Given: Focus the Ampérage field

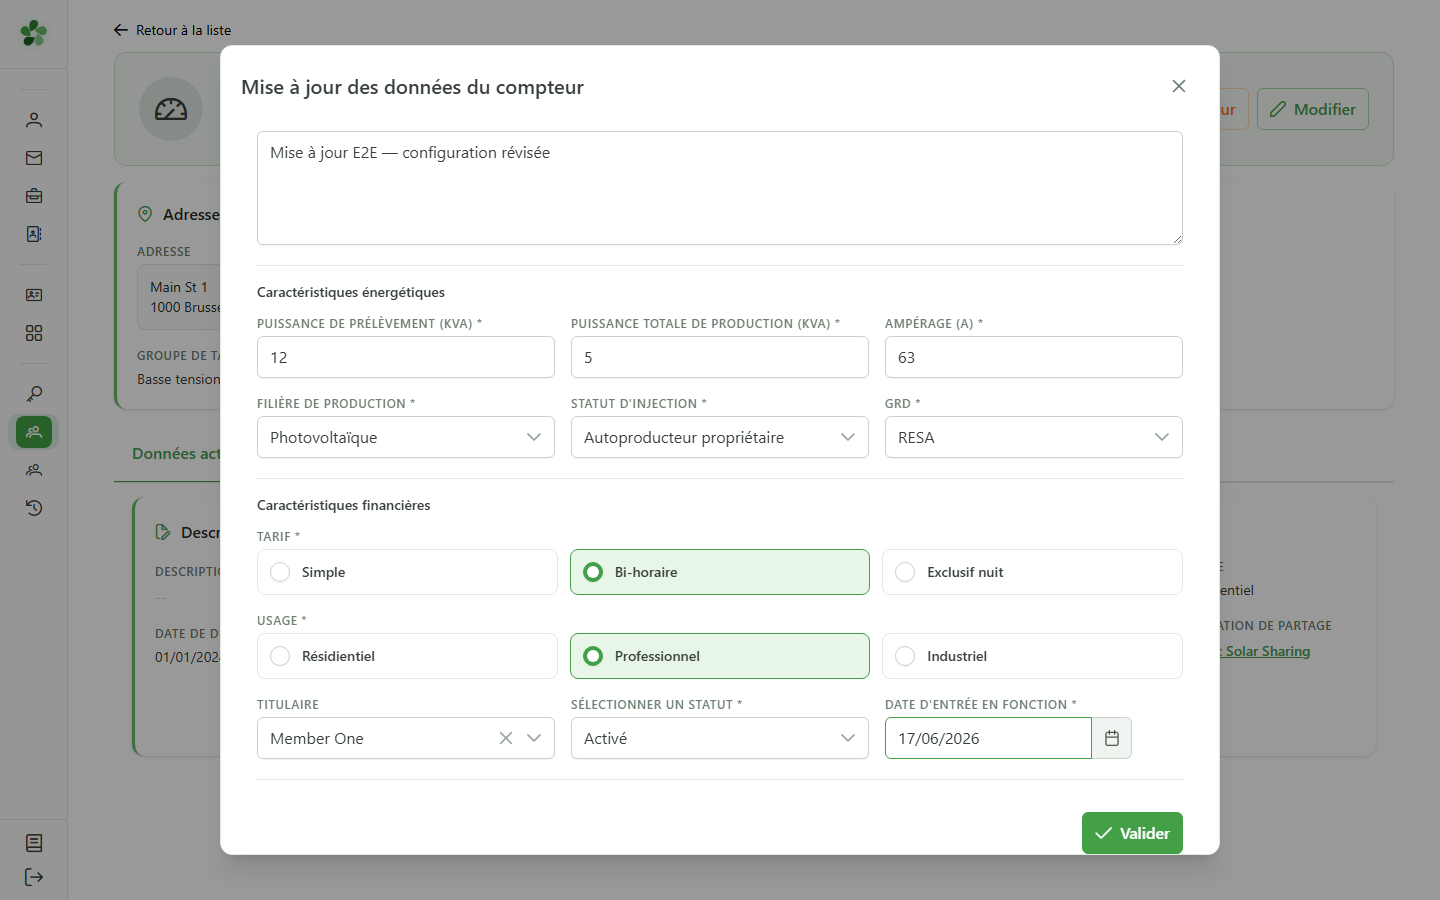Looking at the screenshot, I should tap(1034, 357).
